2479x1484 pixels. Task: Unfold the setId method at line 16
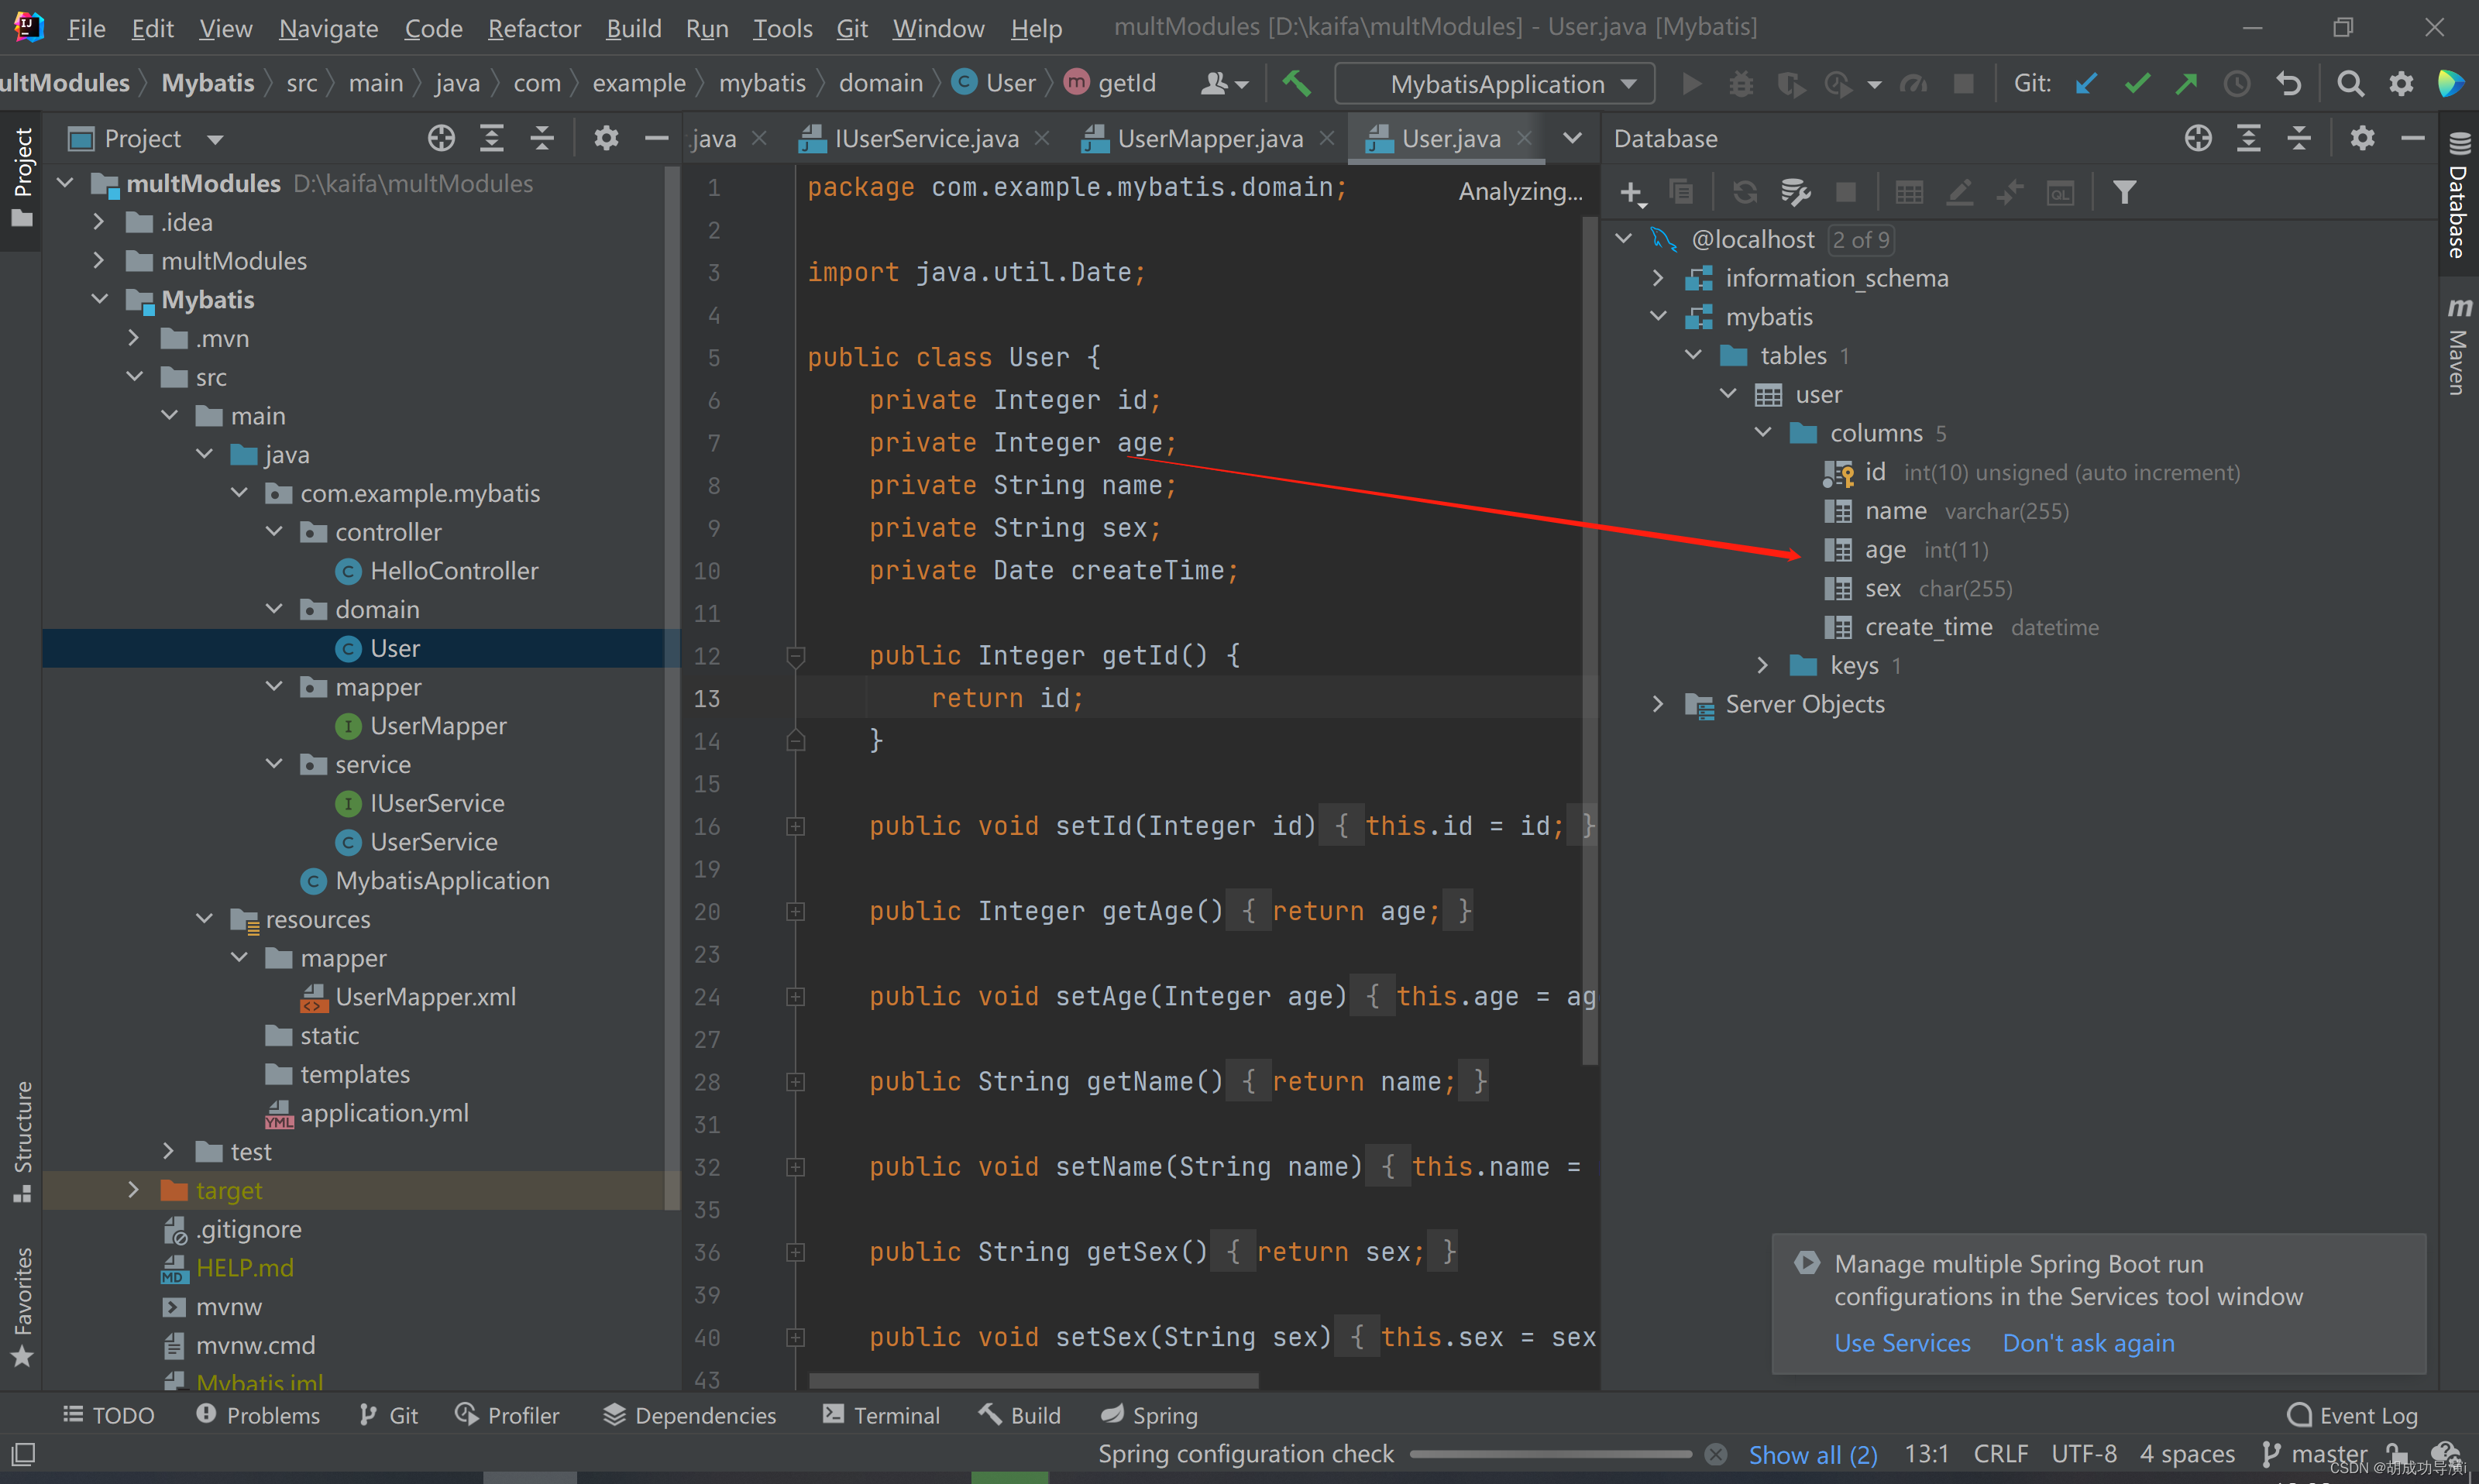[796, 826]
